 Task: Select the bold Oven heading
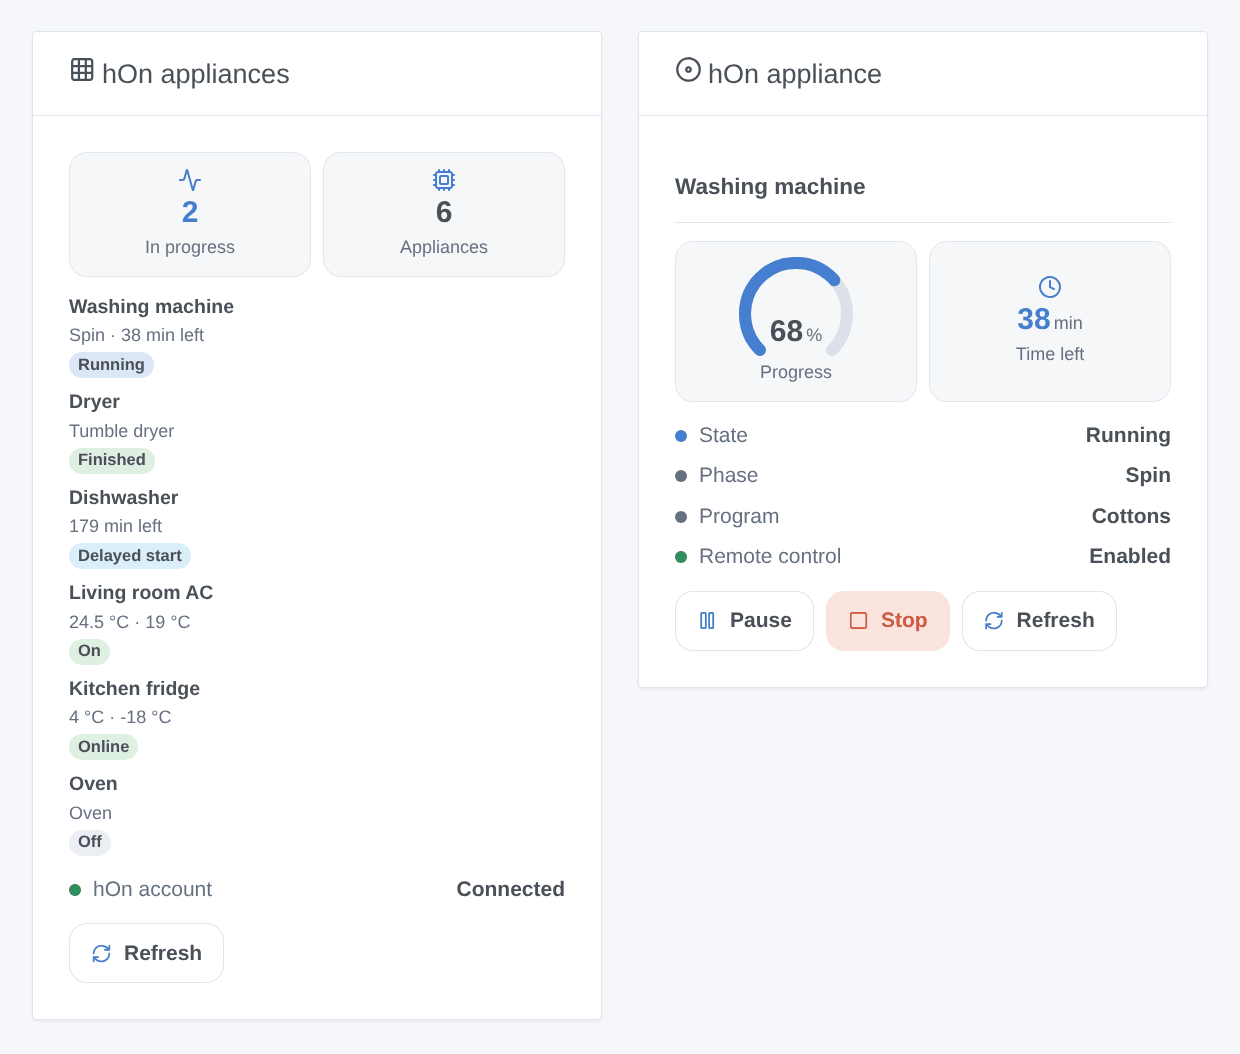click(x=93, y=784)
